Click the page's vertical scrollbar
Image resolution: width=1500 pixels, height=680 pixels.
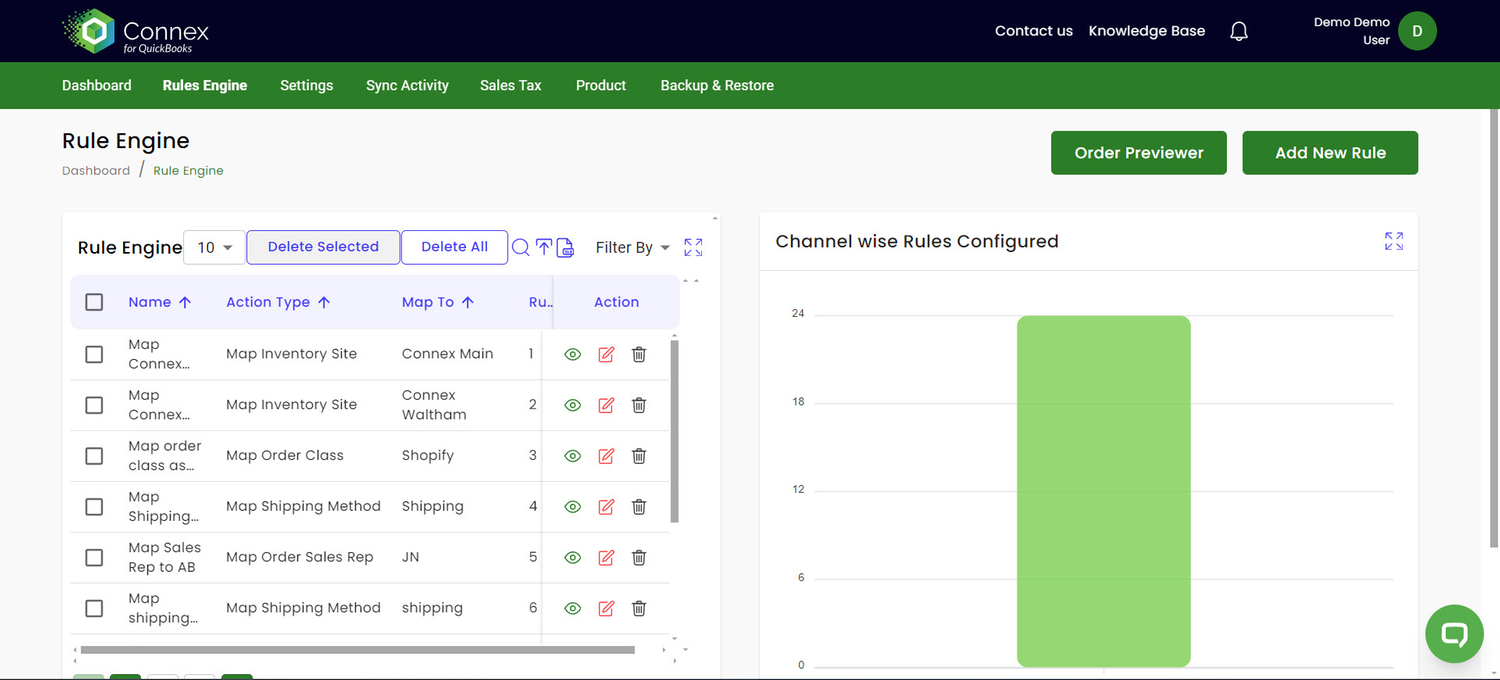tap(1495, 328)
